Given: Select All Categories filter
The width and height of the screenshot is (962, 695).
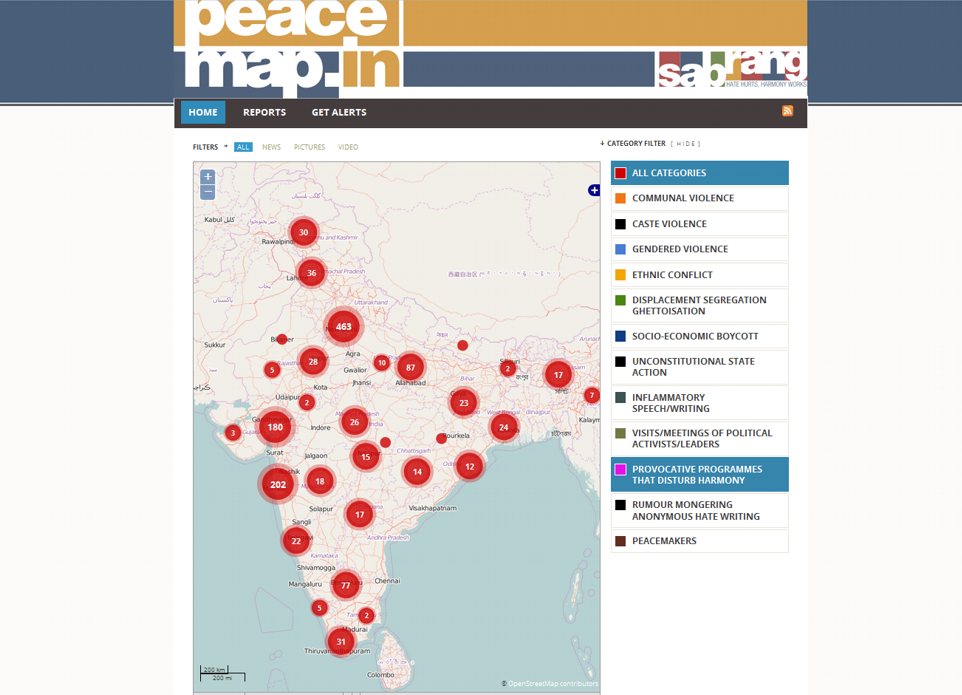Looking at the screenshot, I should pos(699,173).
